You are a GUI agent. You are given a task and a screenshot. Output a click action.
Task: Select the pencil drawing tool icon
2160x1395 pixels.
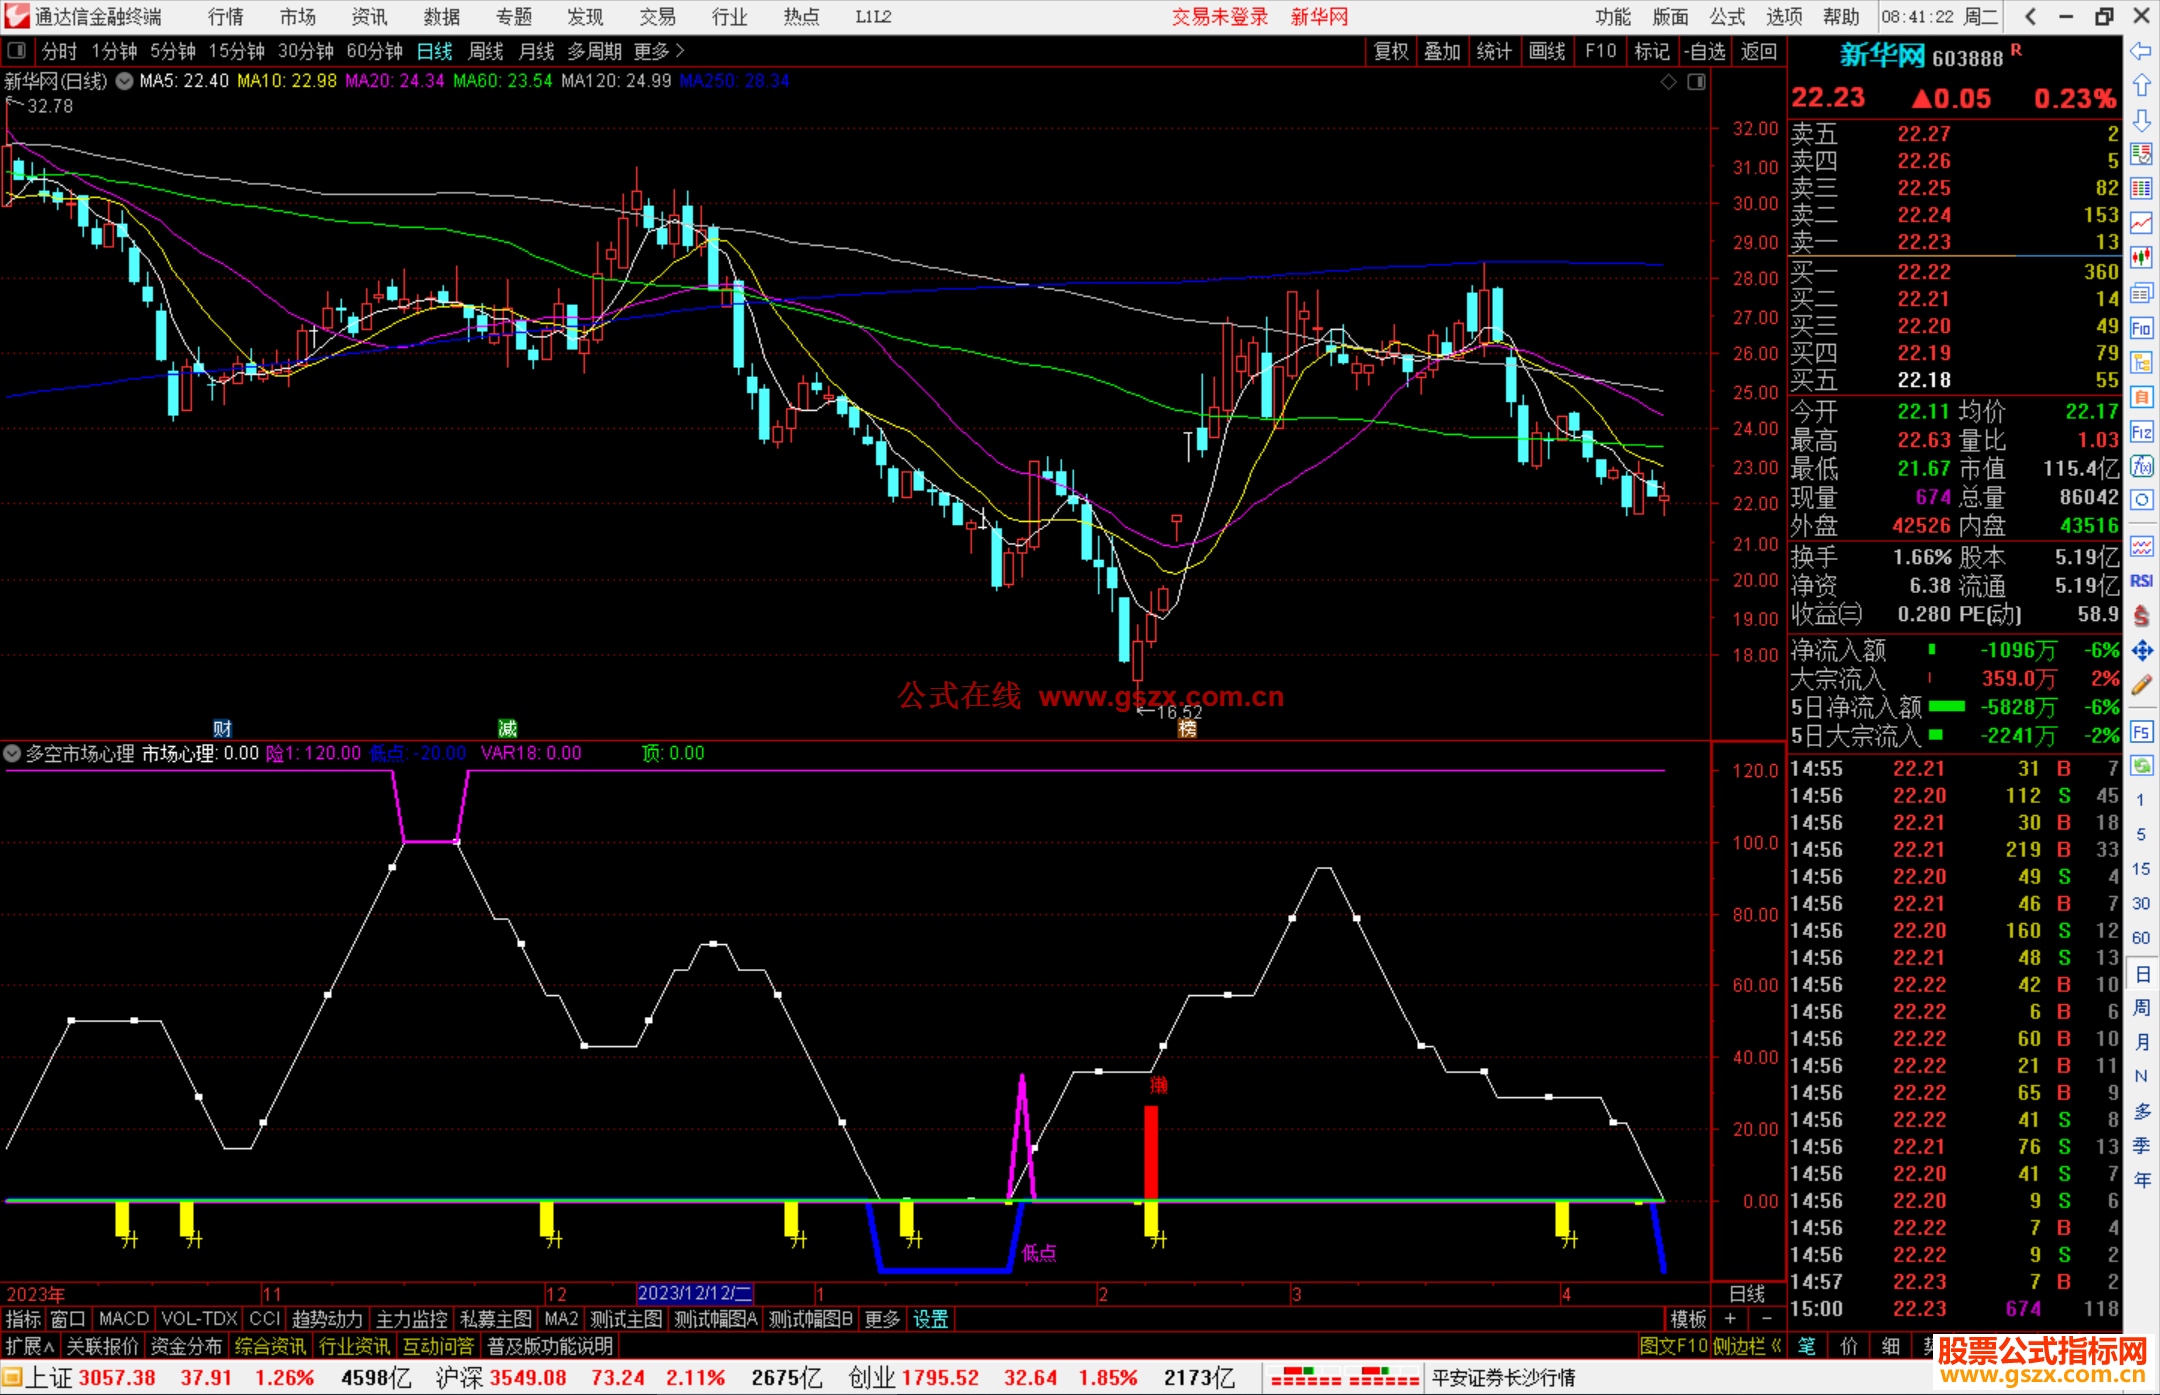(2141, 685)
